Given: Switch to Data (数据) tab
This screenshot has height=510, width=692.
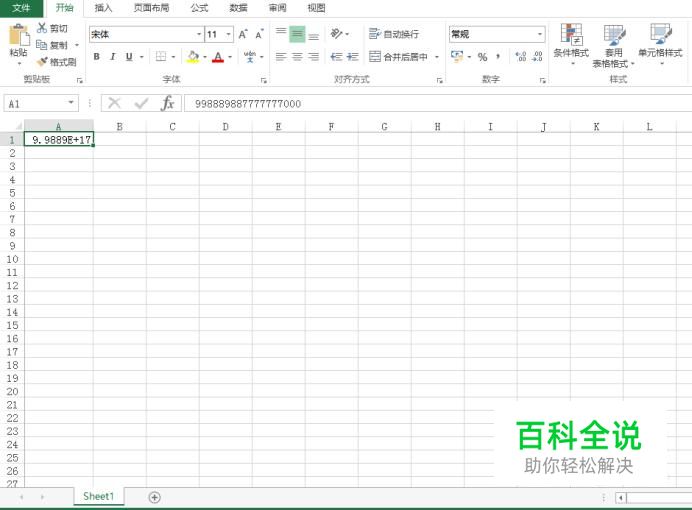Looking at the screenshot, I should tap(238, 8).
